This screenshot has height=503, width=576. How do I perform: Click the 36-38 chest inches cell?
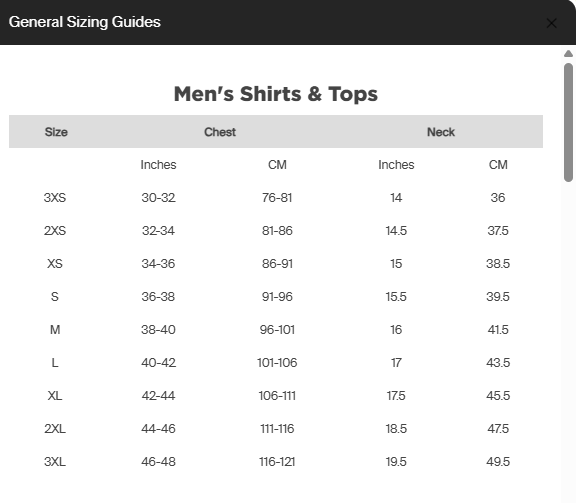pos(158,297)
